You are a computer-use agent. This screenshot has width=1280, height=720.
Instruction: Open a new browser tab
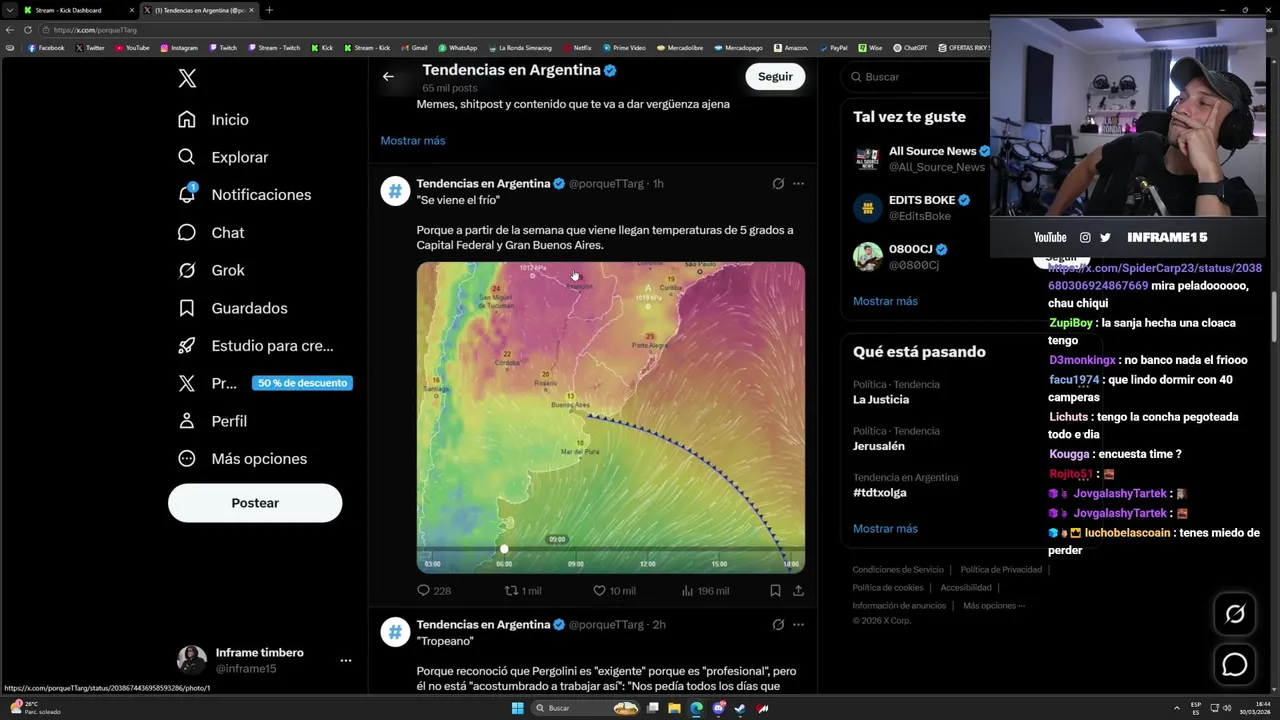269,10
